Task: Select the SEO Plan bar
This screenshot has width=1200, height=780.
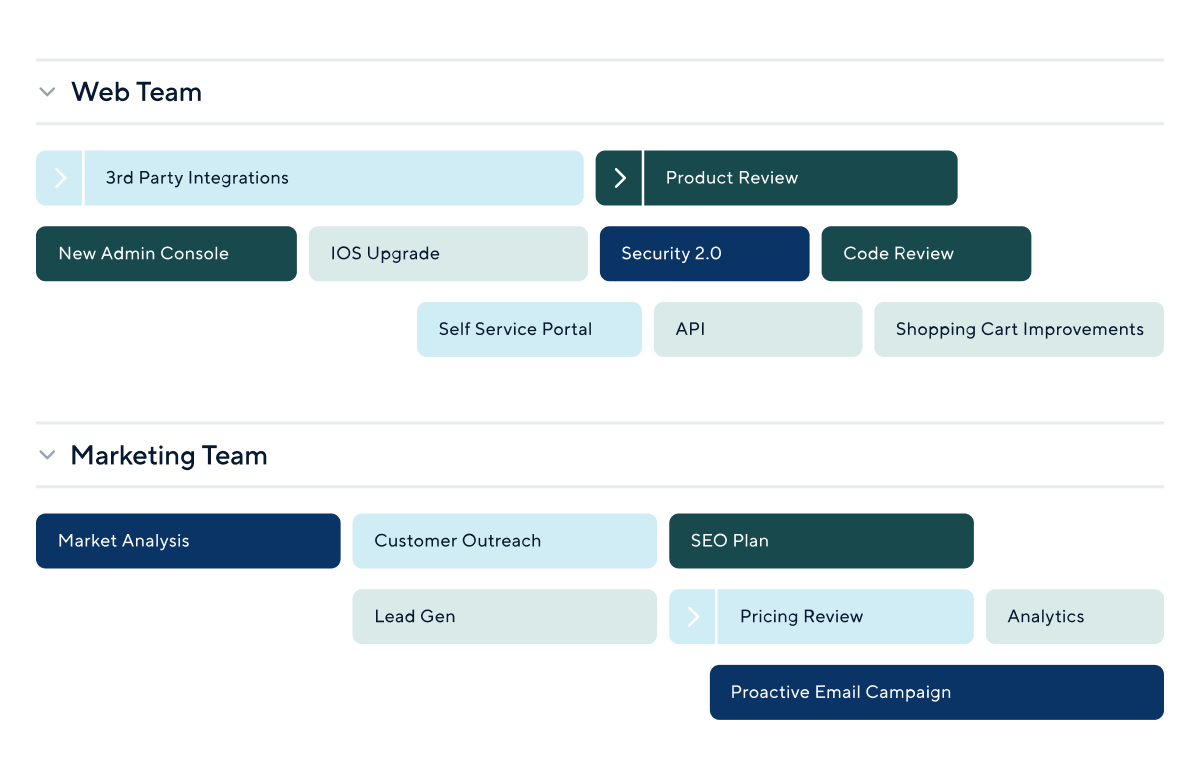Action: coord(821,541)
